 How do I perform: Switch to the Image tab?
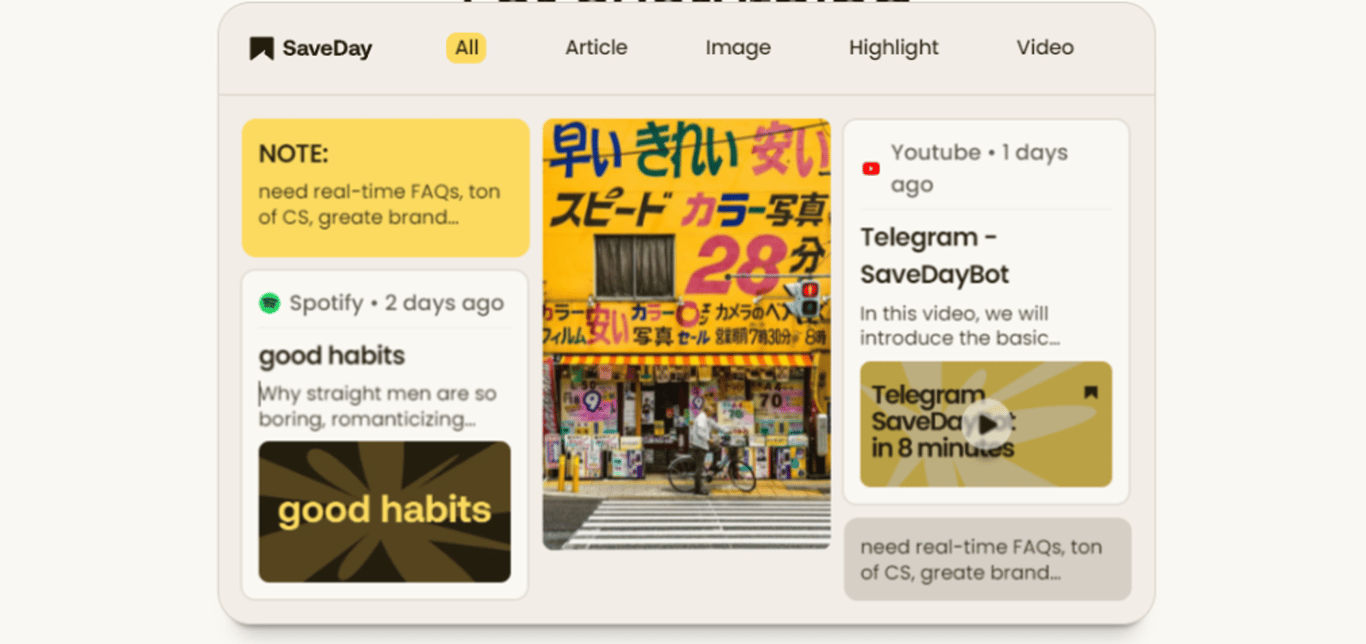[x=738, y=48]
